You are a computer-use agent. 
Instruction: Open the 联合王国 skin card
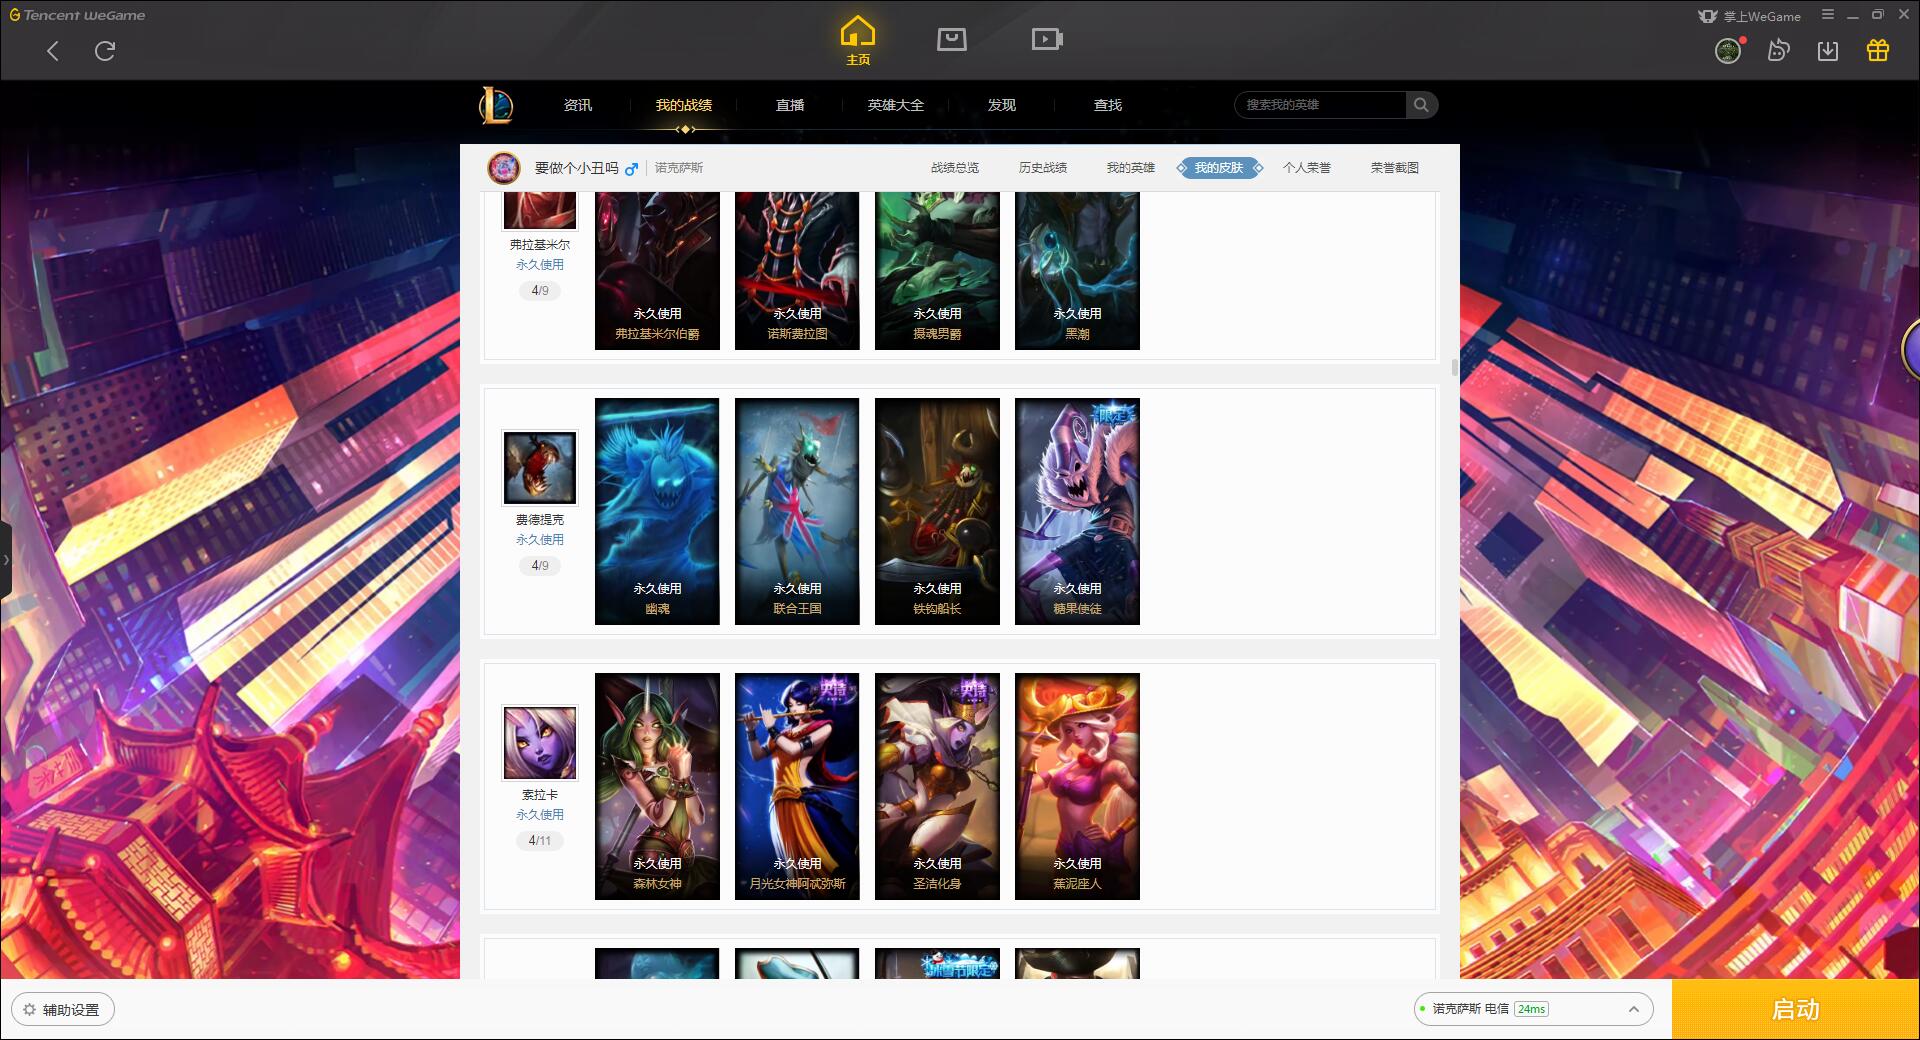pyautogui.click(x=797, y=511)
